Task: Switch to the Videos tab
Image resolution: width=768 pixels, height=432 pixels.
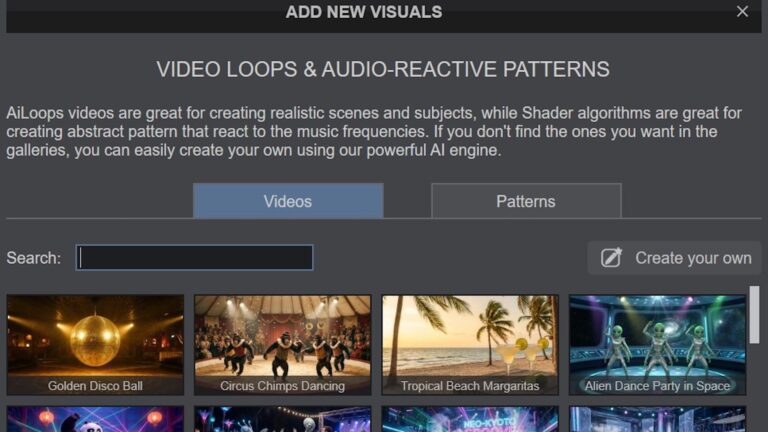Action: click(x=288, y=201)
